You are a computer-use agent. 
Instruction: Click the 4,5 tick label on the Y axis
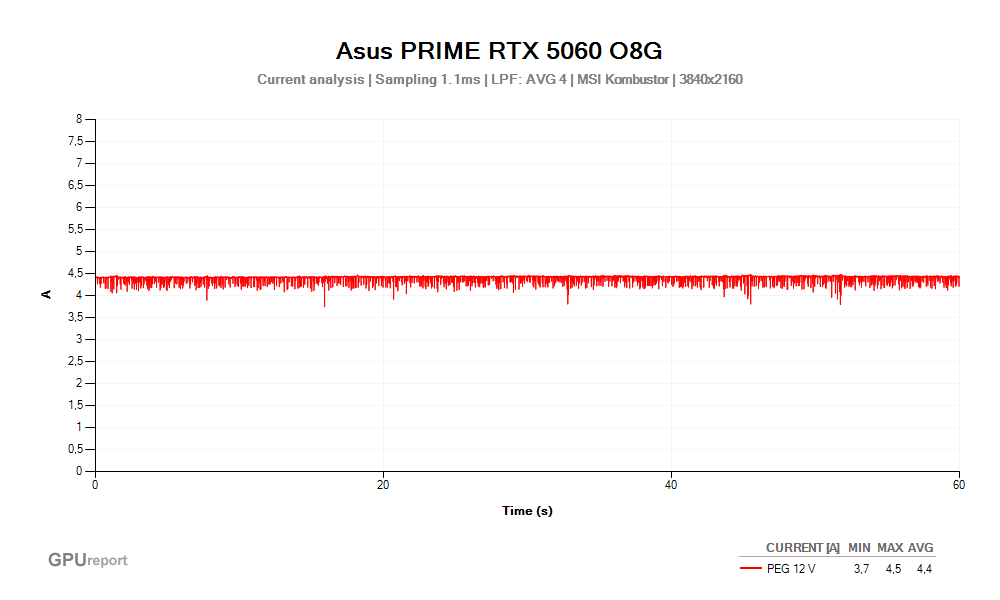click(x=75, y=273)
